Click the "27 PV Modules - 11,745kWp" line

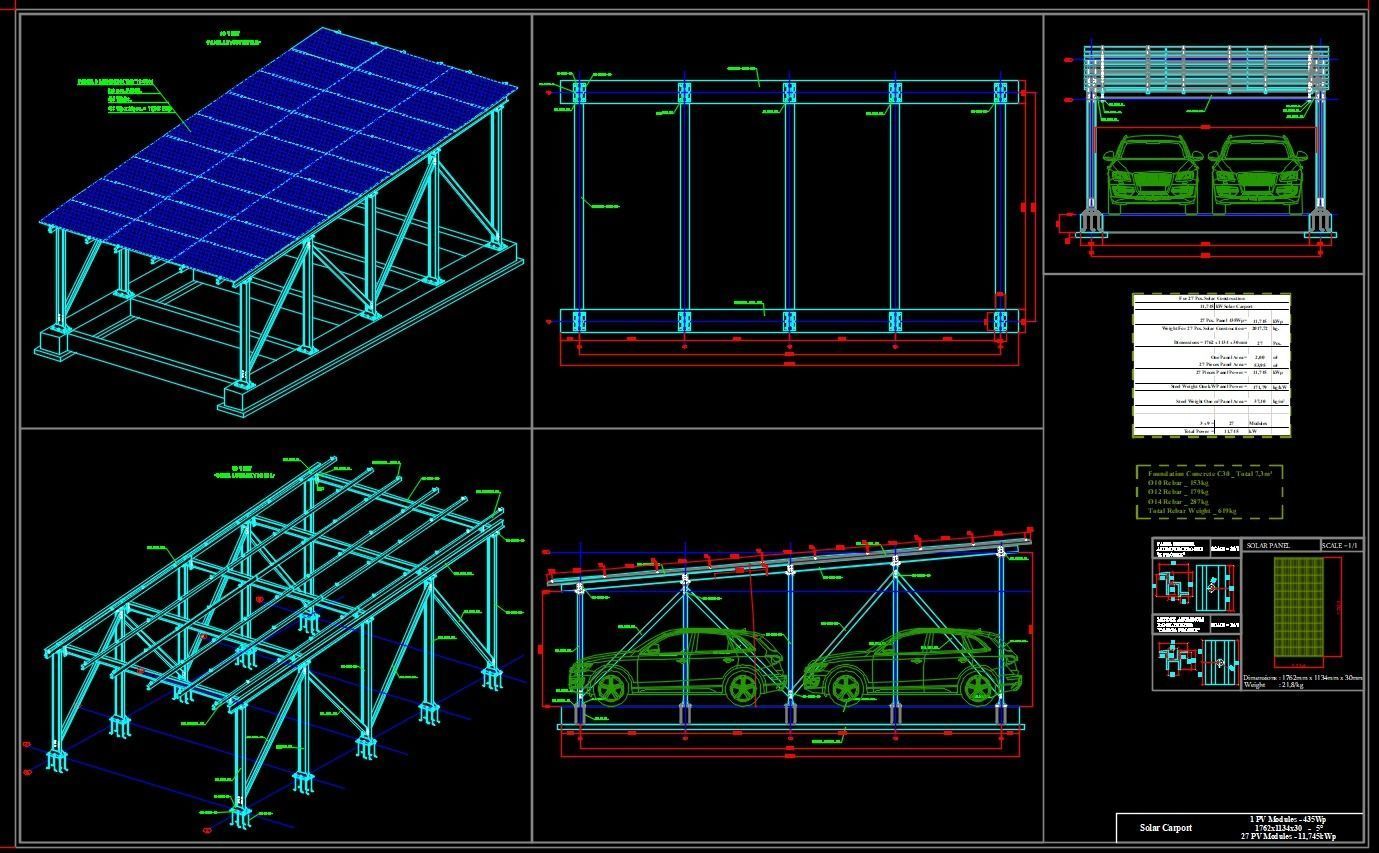click(1288, 836)
